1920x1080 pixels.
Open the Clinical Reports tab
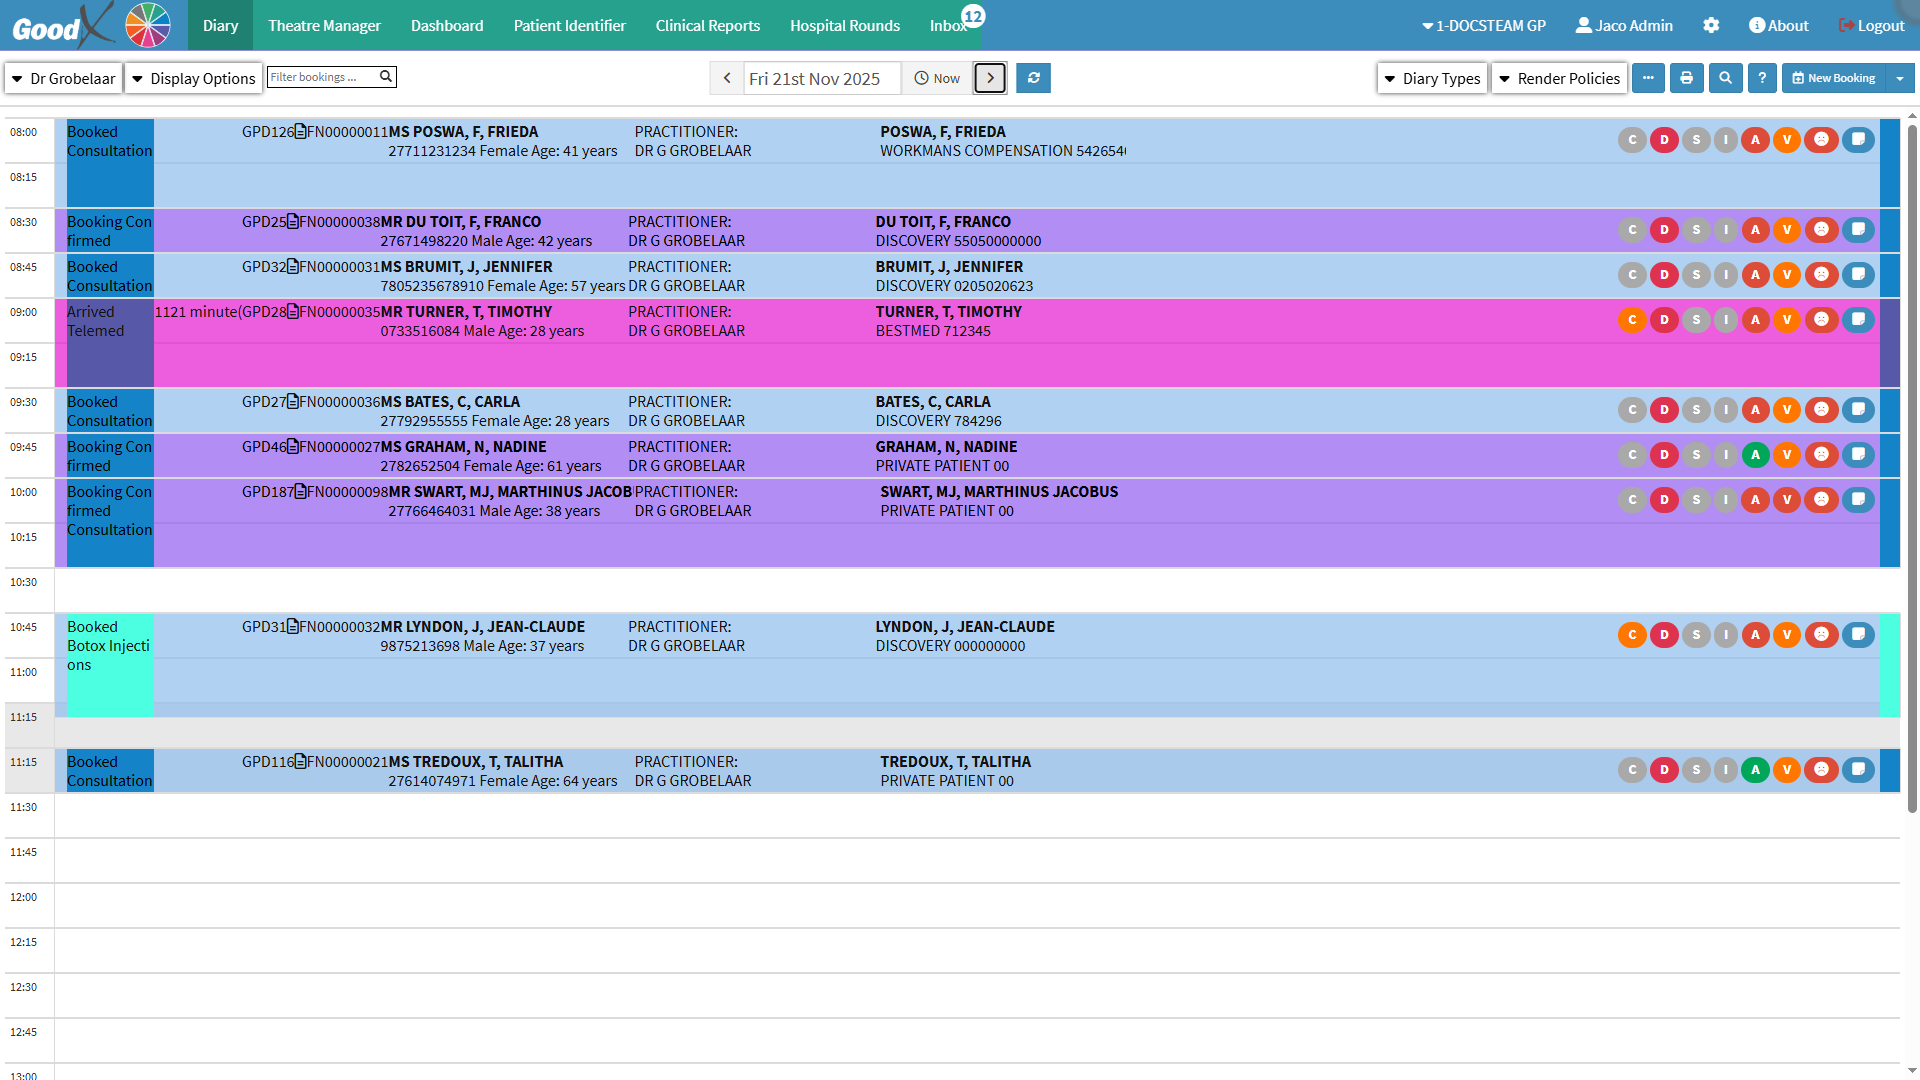pos(707,25)
